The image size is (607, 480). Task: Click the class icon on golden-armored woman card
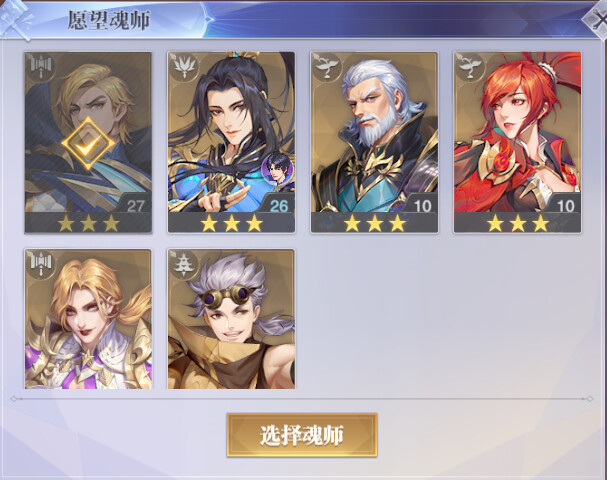click(x=41, y=264)
